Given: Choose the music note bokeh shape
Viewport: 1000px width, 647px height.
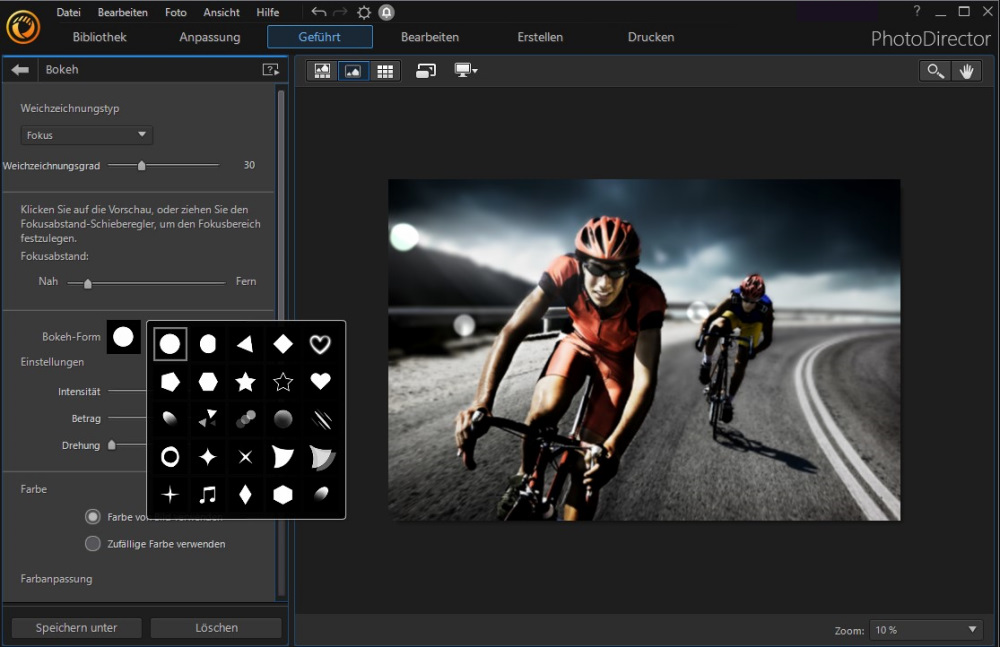Looking at the screenshot, I should tap(207, 494).
